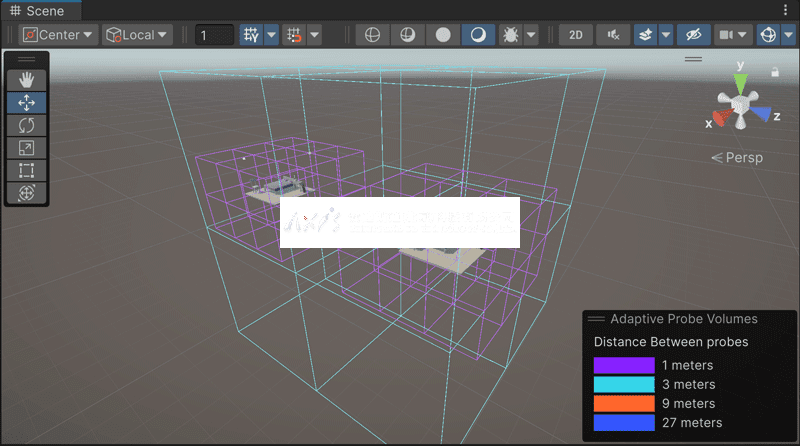Toggle scene audio mute

point(613,34)
